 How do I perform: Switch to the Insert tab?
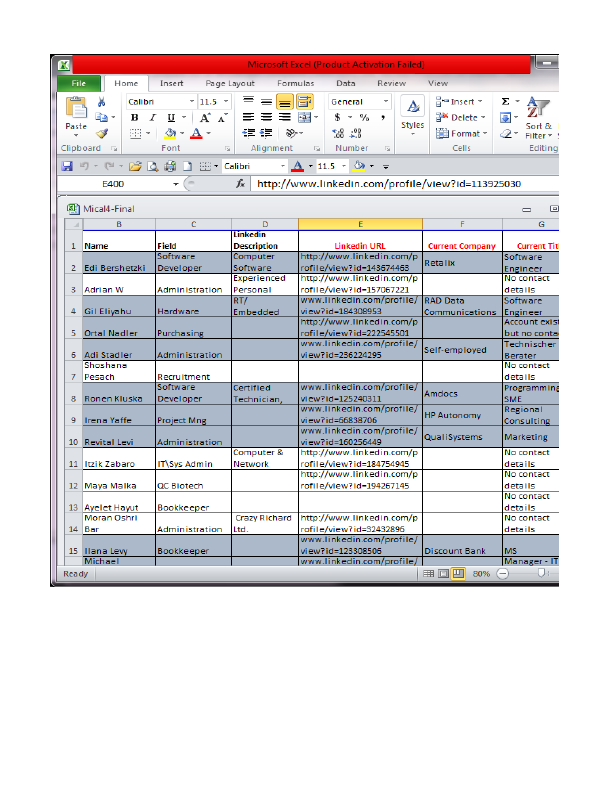pos(172,83)
